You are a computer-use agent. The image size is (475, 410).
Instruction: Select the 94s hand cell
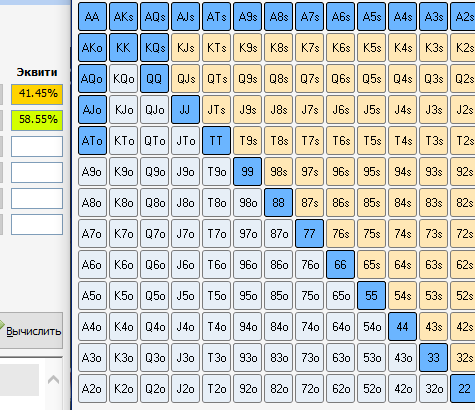pyautogui.click(x=402, y=171)
